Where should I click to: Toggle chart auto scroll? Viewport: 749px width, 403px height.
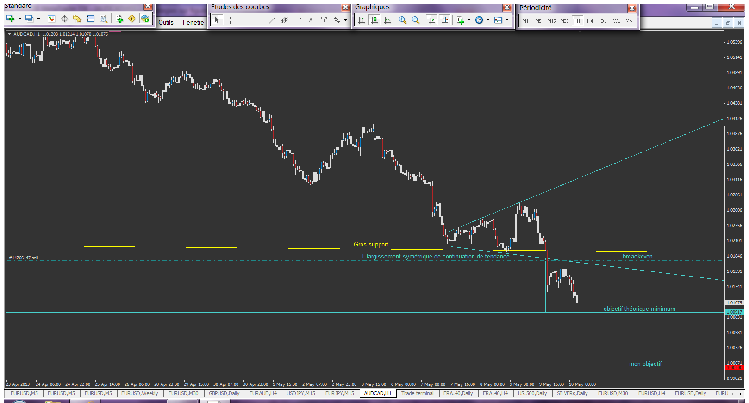click(x=432, y=20)
